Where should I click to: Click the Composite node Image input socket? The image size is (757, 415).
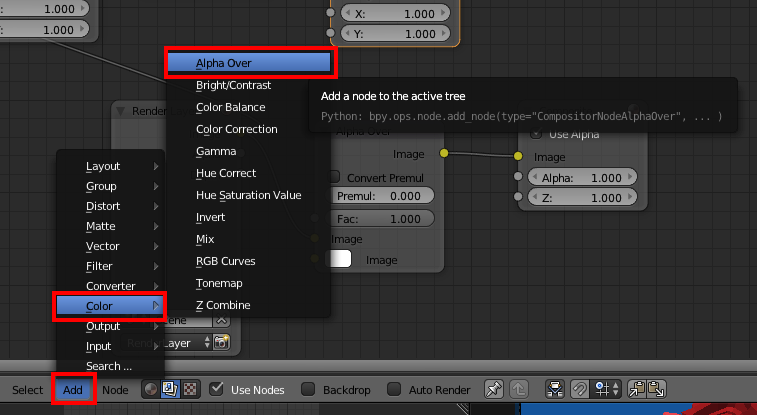(x=518, y=156)
